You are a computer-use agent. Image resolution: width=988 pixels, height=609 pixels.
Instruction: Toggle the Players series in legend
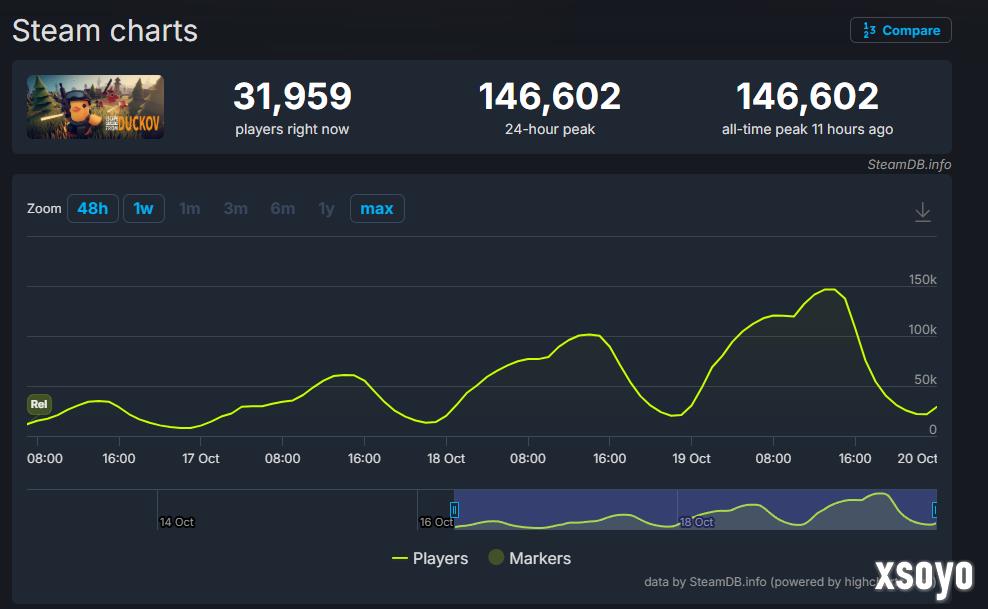[430, 558]
